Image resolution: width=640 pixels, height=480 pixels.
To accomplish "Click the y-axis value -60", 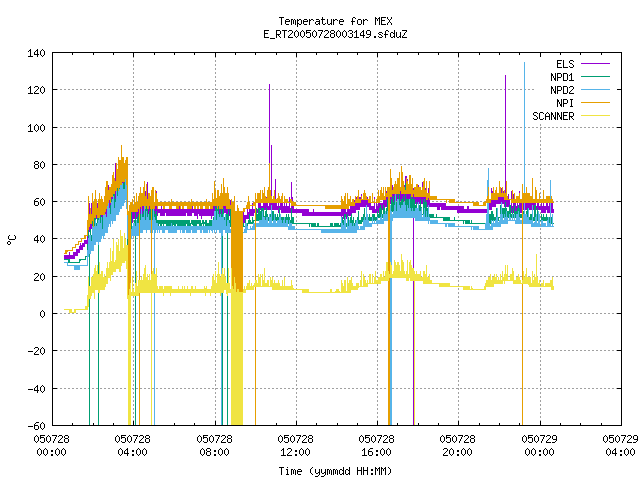I will pyautogui.click(x=36, y=426).
